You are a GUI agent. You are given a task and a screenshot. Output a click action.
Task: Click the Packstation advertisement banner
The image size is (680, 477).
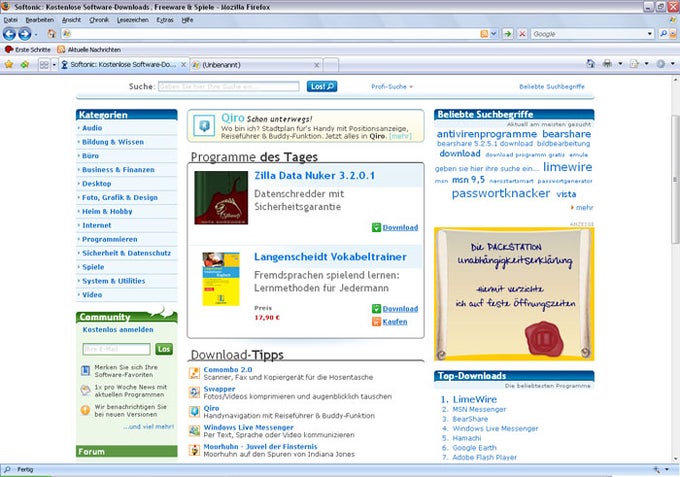click(x=514, y=294)
